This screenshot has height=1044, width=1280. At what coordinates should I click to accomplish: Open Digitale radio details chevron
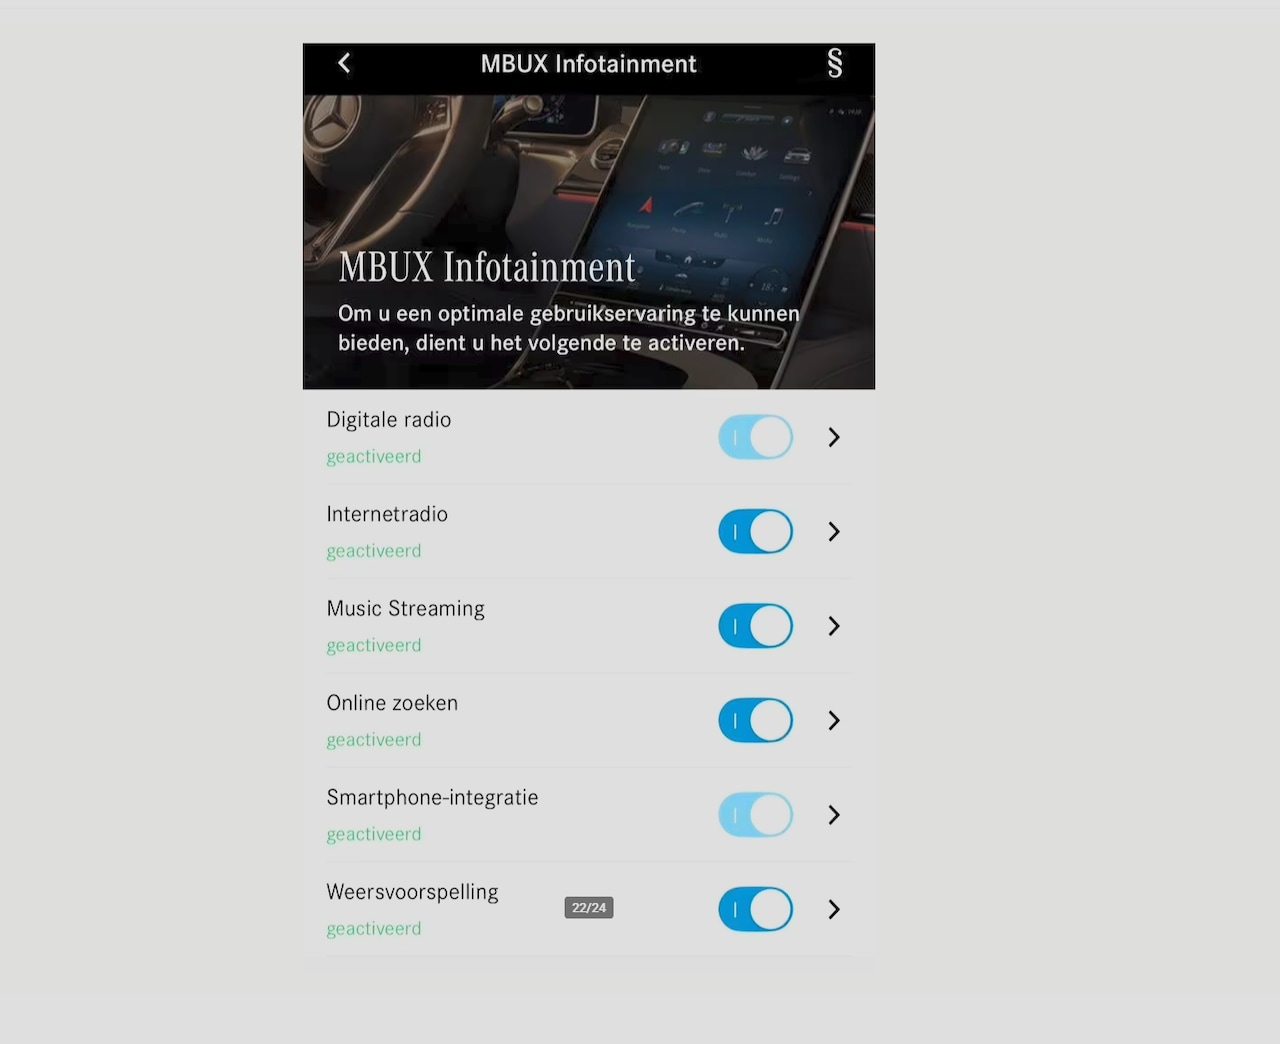pyautogui.click(x=834, y=437)
